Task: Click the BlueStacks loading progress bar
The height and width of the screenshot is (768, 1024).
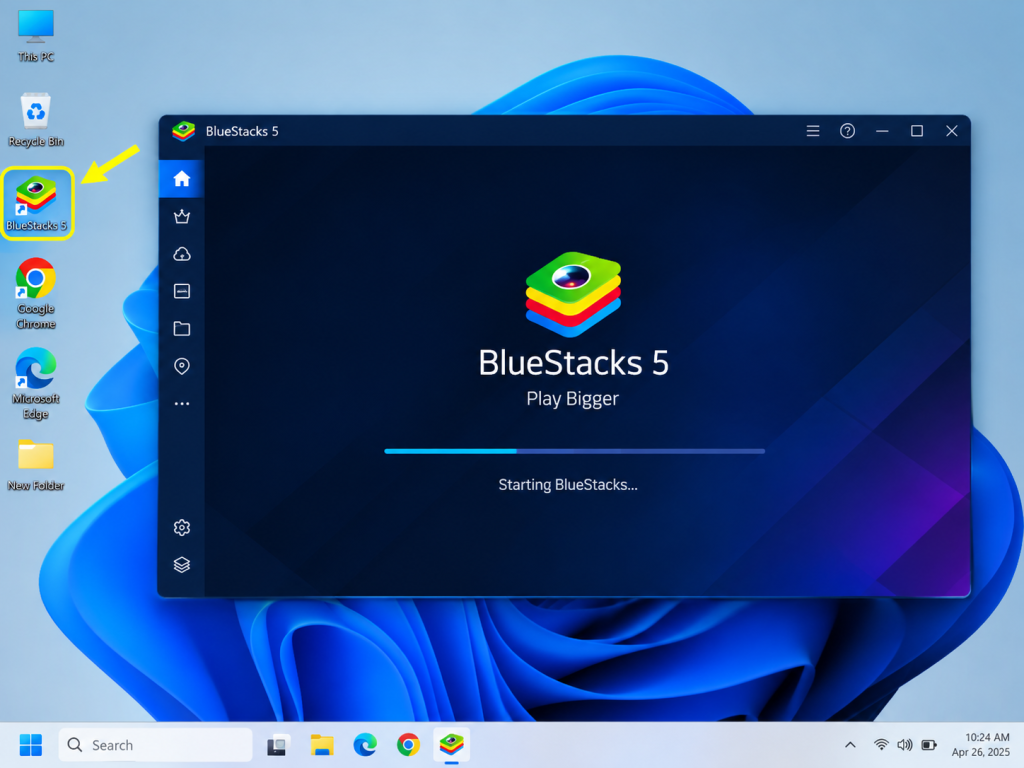Action: tap(575, 451)
